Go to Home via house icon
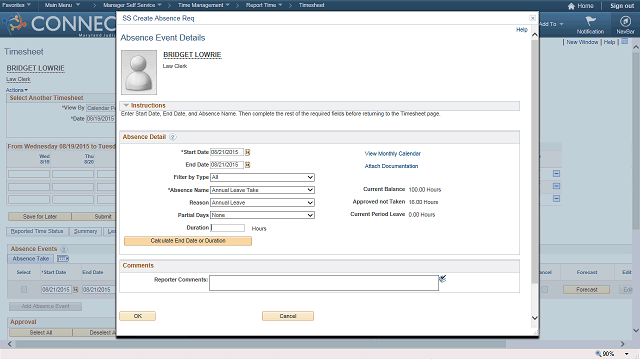Viewport: 640px width, 360px height. click(x=571, y=6)
